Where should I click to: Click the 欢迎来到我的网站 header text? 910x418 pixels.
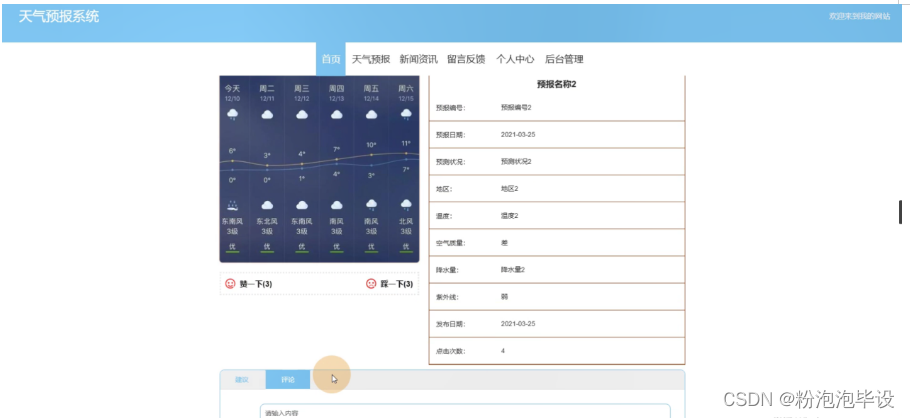[x=860, y=16]
